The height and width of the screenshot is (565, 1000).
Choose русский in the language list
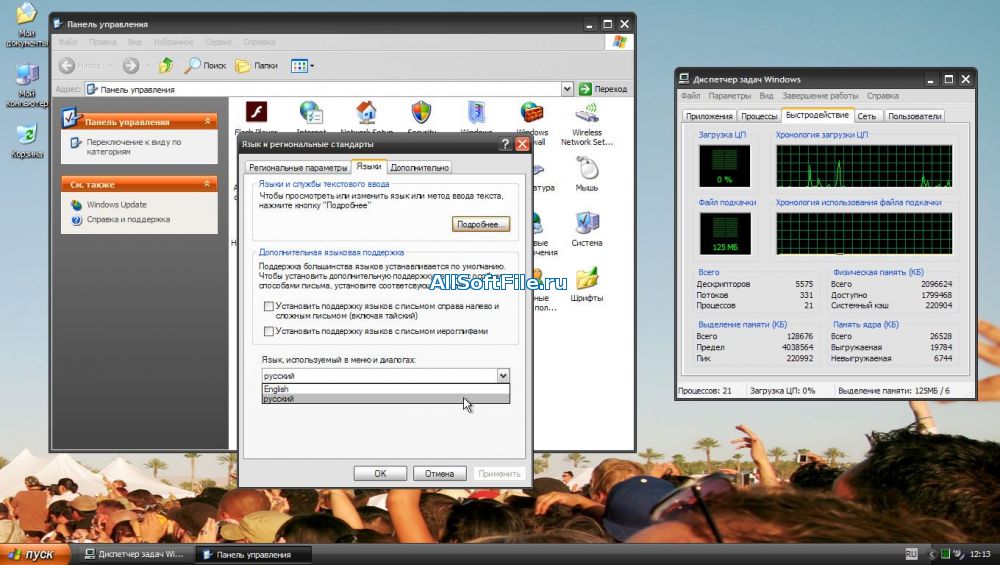click(386, 399)
